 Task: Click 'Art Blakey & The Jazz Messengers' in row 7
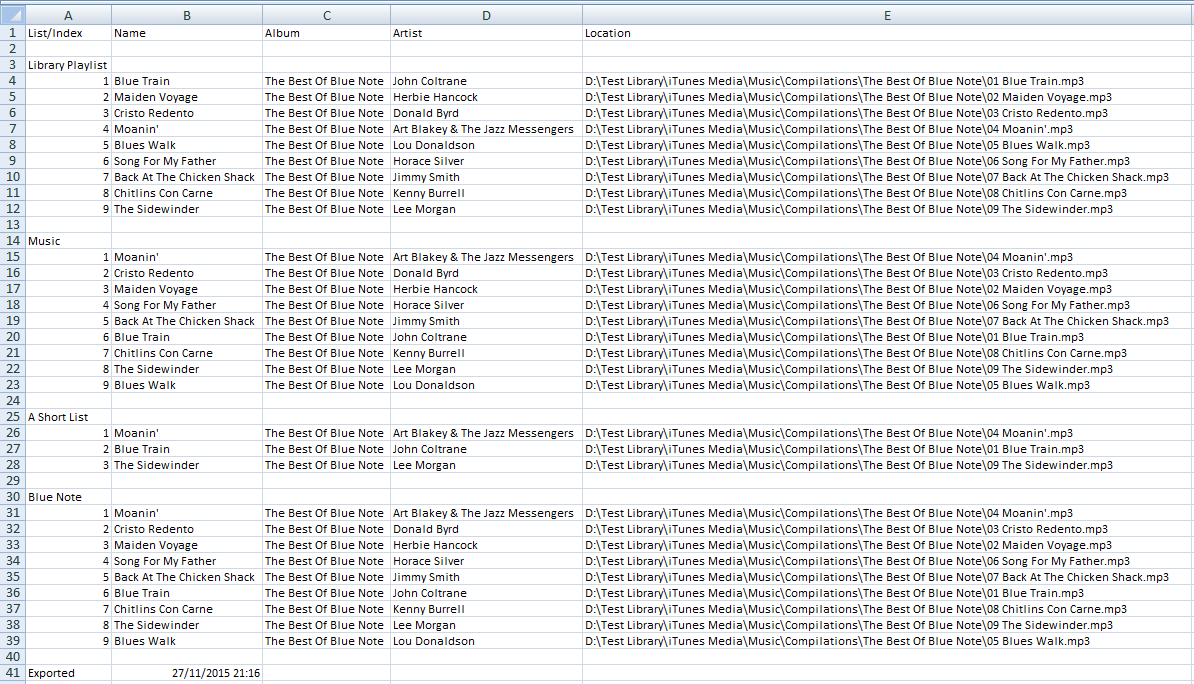(x=487, y=129)
